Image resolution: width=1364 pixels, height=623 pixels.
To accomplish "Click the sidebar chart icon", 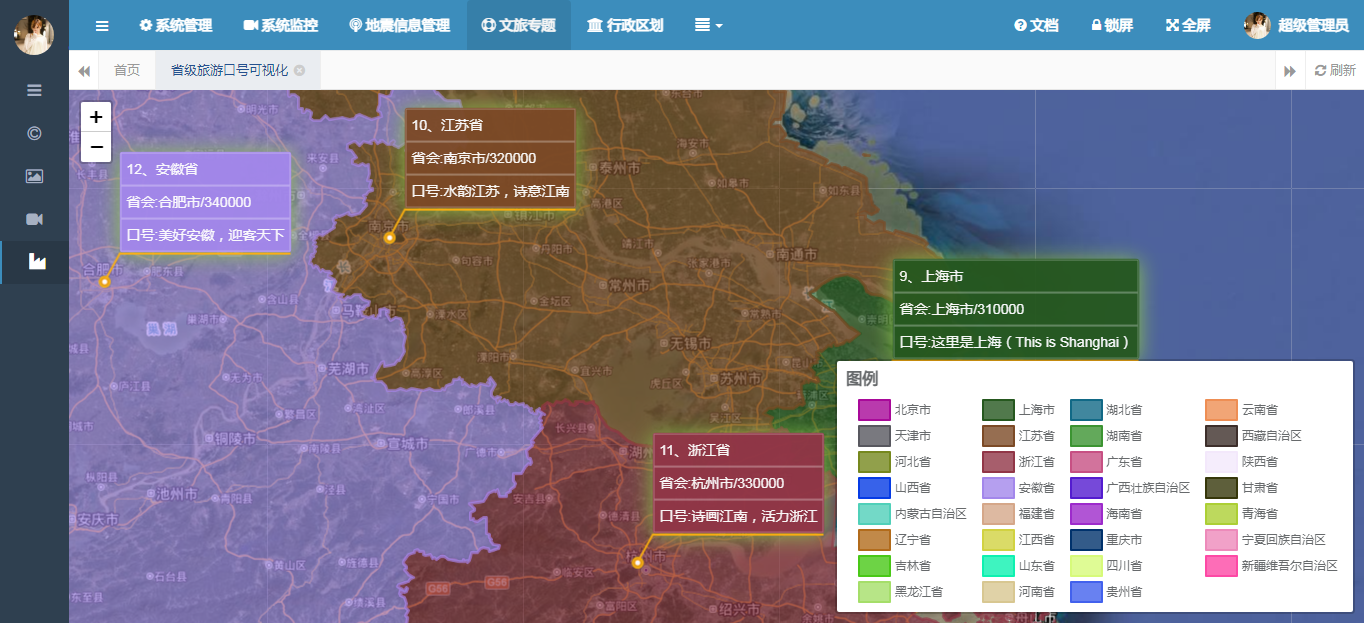I will (36, 262).
